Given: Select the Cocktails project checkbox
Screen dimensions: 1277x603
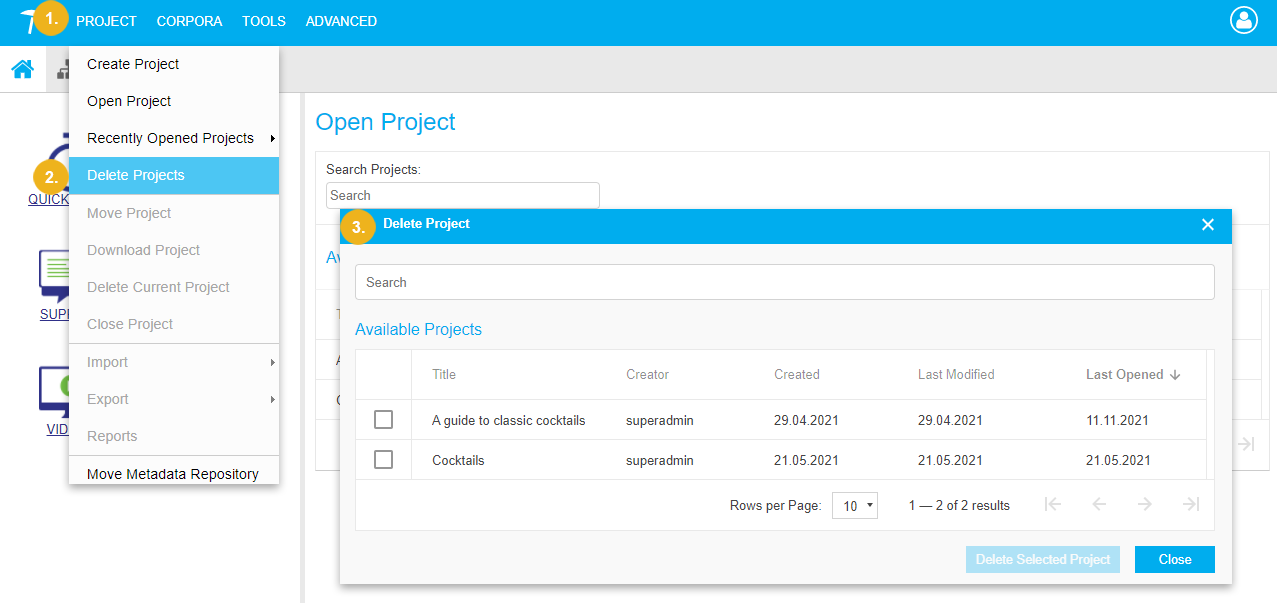Looking at the screenshot, I should 383,460.
